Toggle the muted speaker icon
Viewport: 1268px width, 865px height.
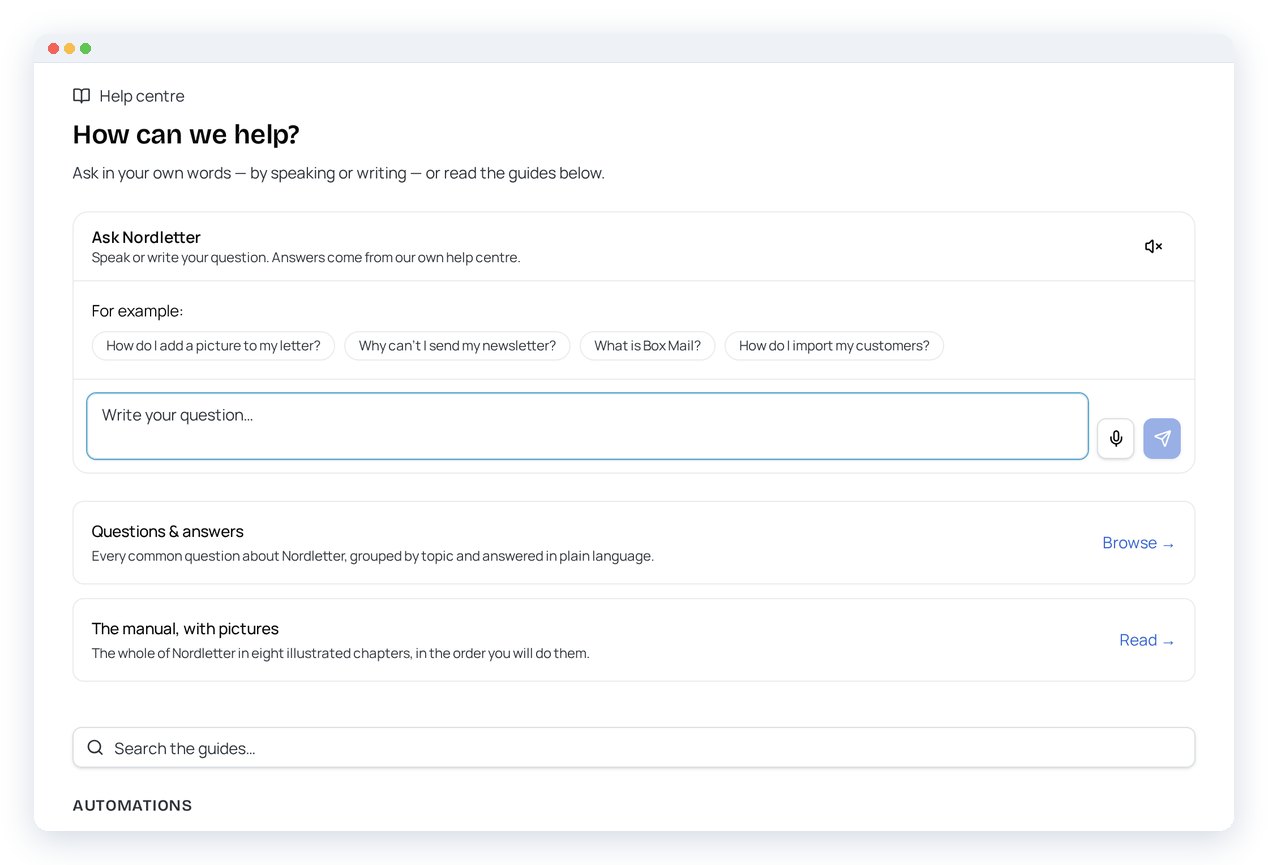[x=1153, y=246]
